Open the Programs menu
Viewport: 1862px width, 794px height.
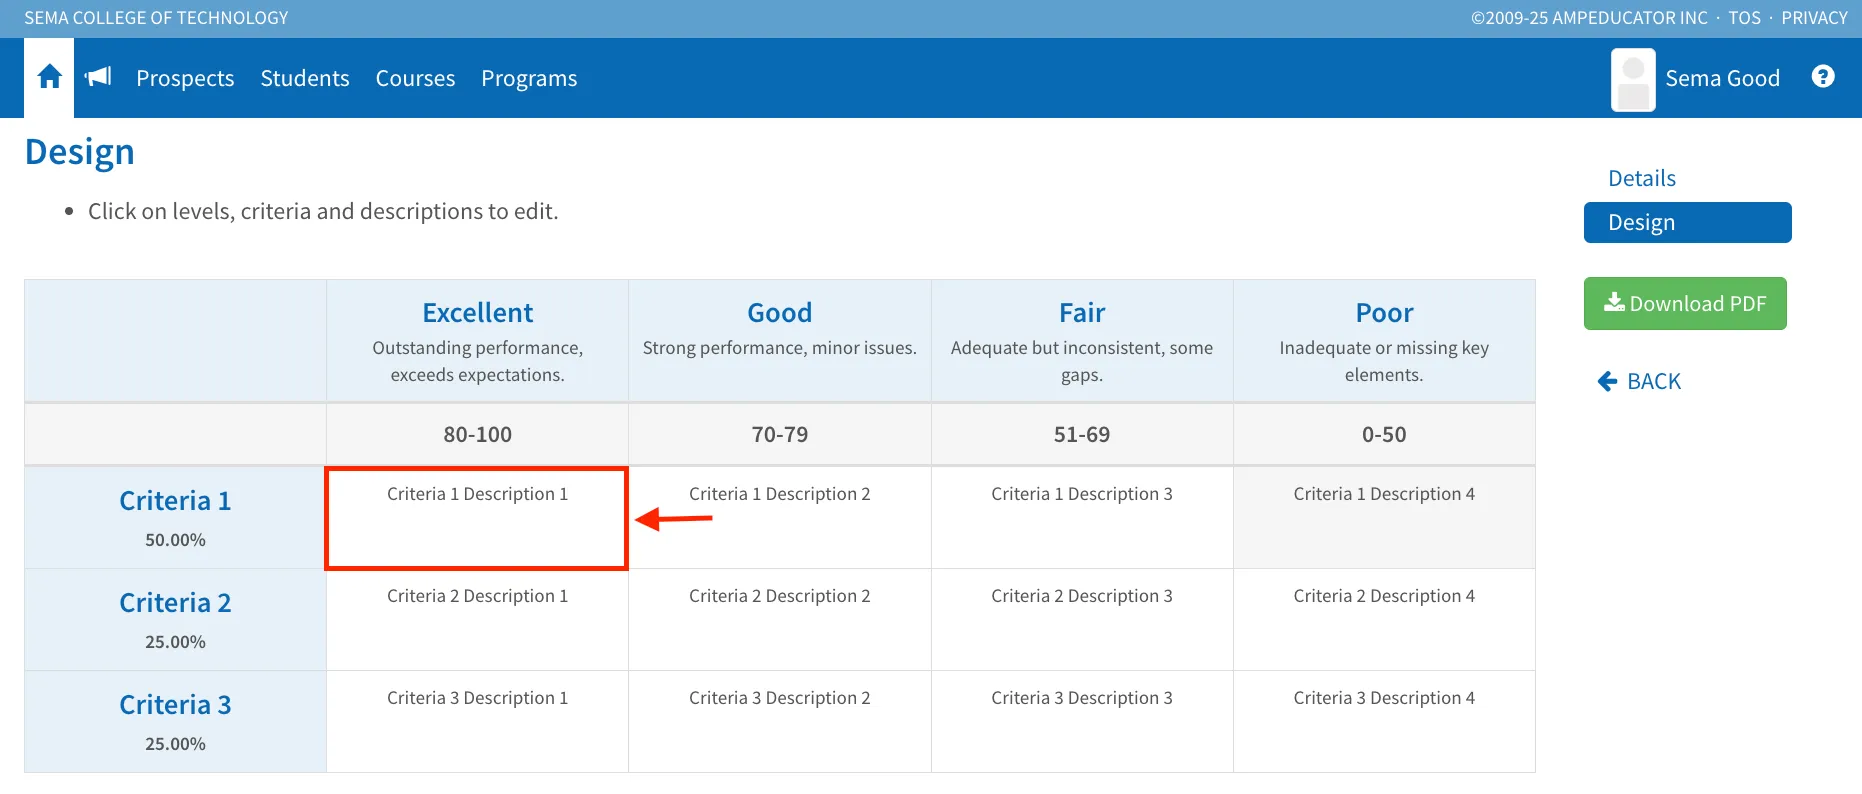[x=529, y=78]
